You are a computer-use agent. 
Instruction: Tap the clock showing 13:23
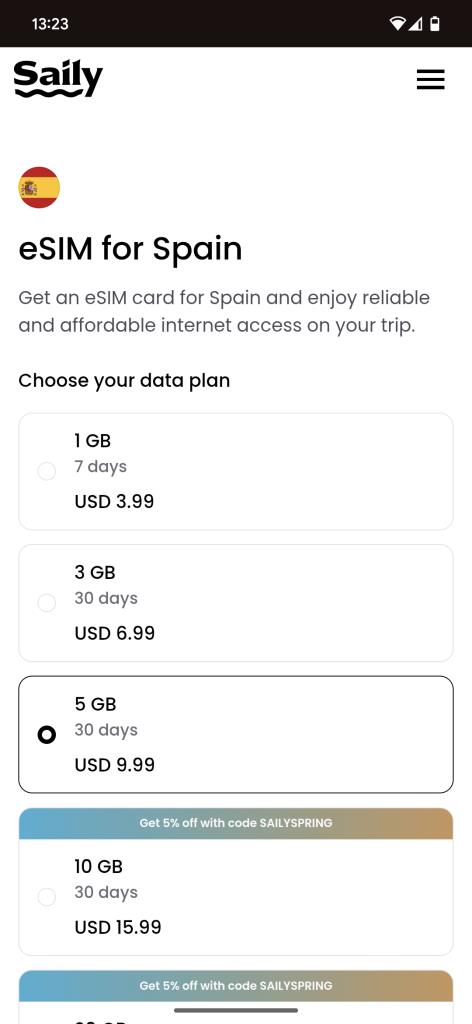pos(50,24)
